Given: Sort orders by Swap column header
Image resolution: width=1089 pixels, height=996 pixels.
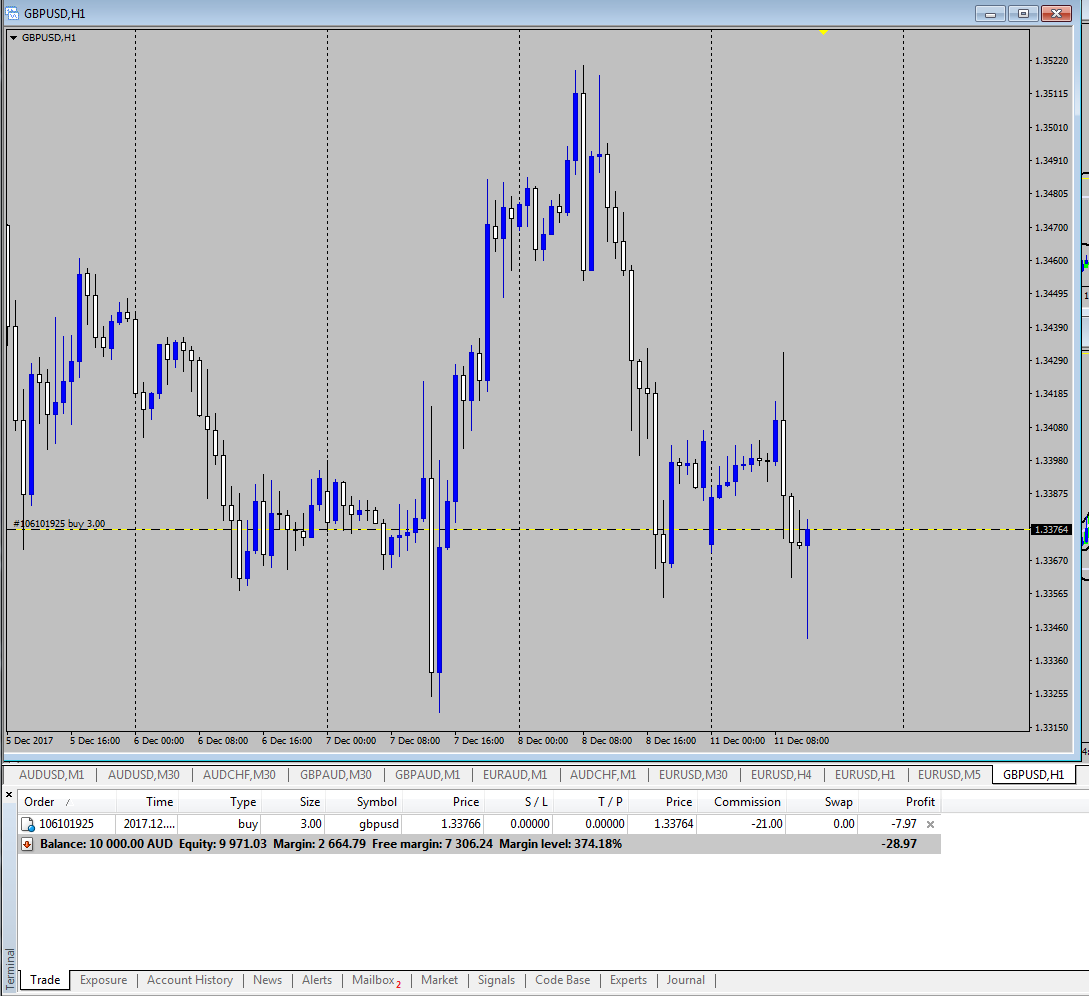Looking at the screenshot, I should pyautogui.click(x=823, y=802).
